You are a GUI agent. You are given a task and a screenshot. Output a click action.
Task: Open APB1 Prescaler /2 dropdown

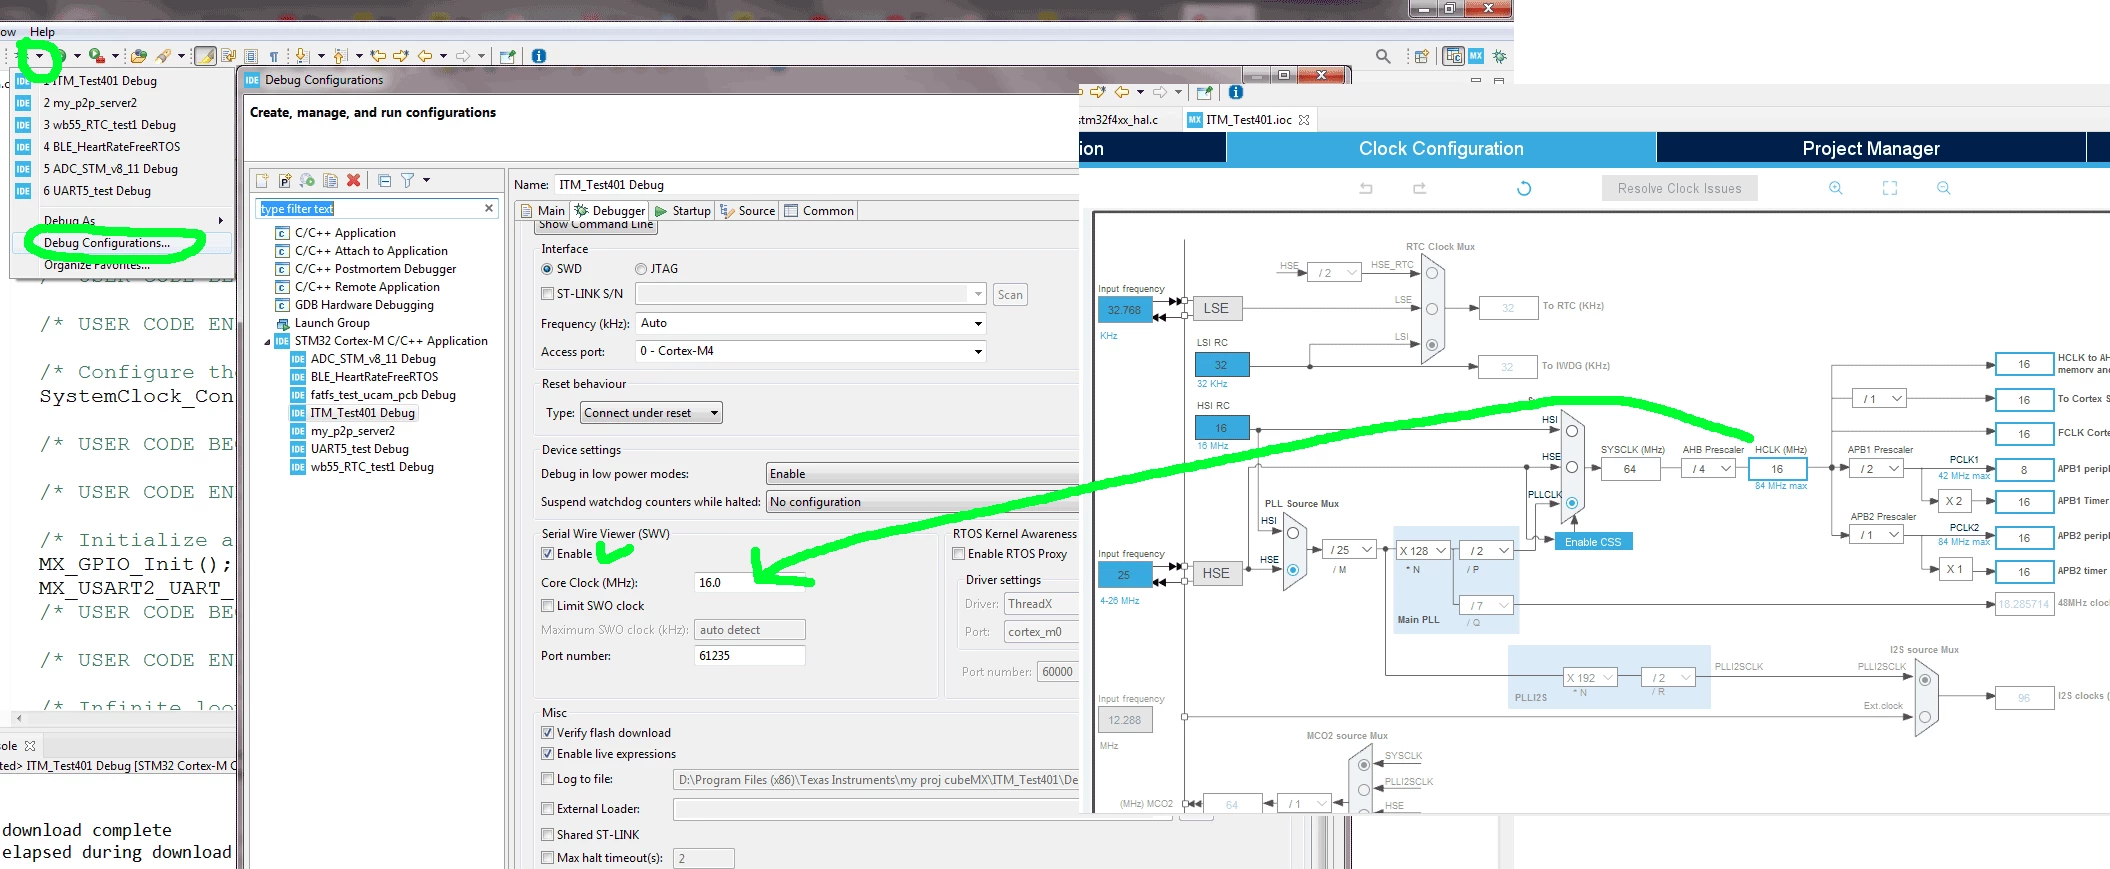pos(1878,468)
